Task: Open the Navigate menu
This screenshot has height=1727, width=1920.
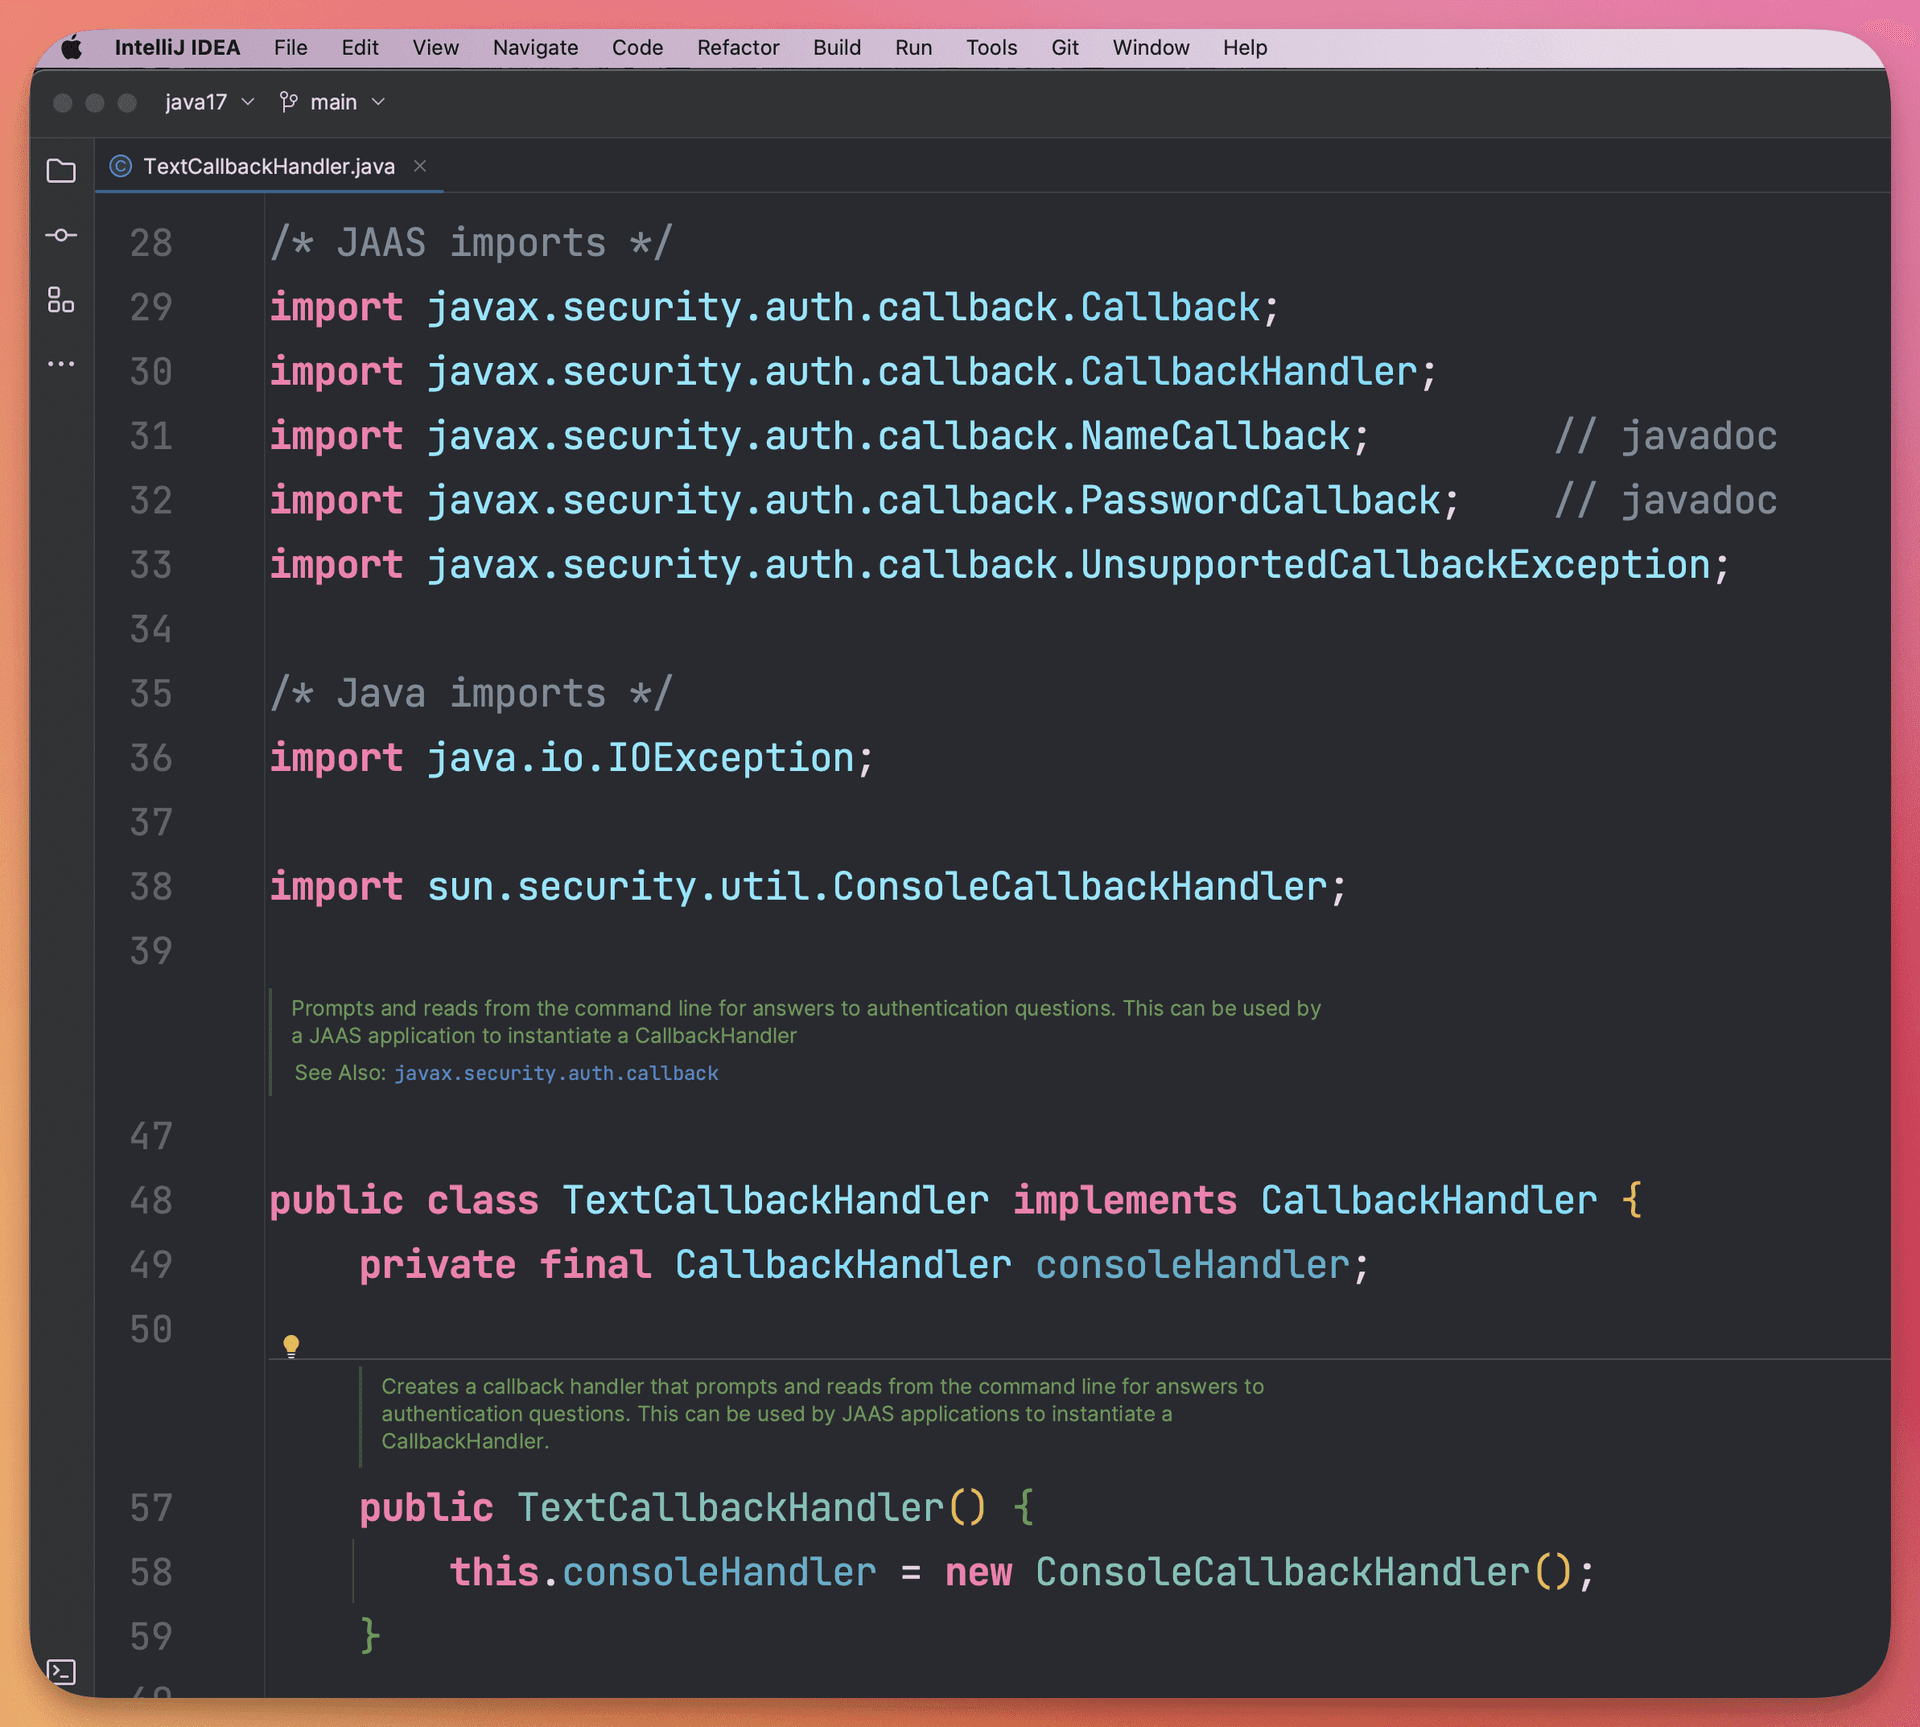Action: 535,47
